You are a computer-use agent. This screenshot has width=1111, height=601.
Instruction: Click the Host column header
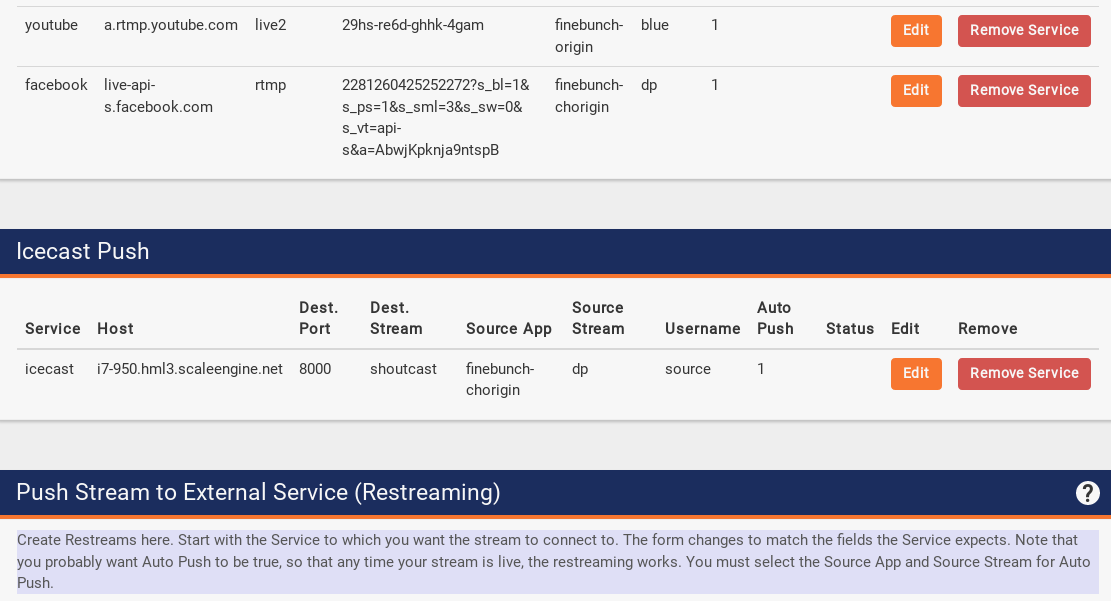[115, 329]
